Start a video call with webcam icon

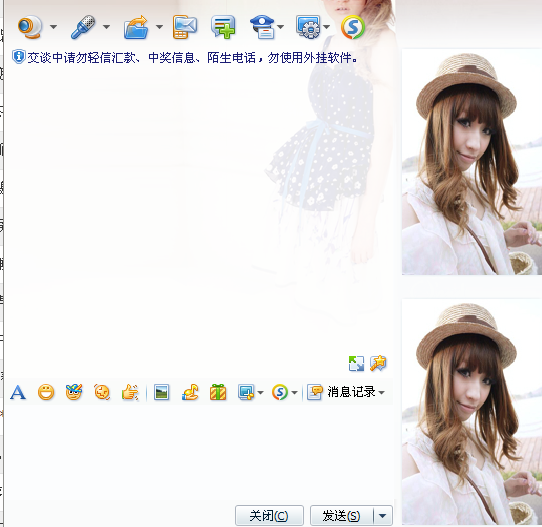click(30, 27)
